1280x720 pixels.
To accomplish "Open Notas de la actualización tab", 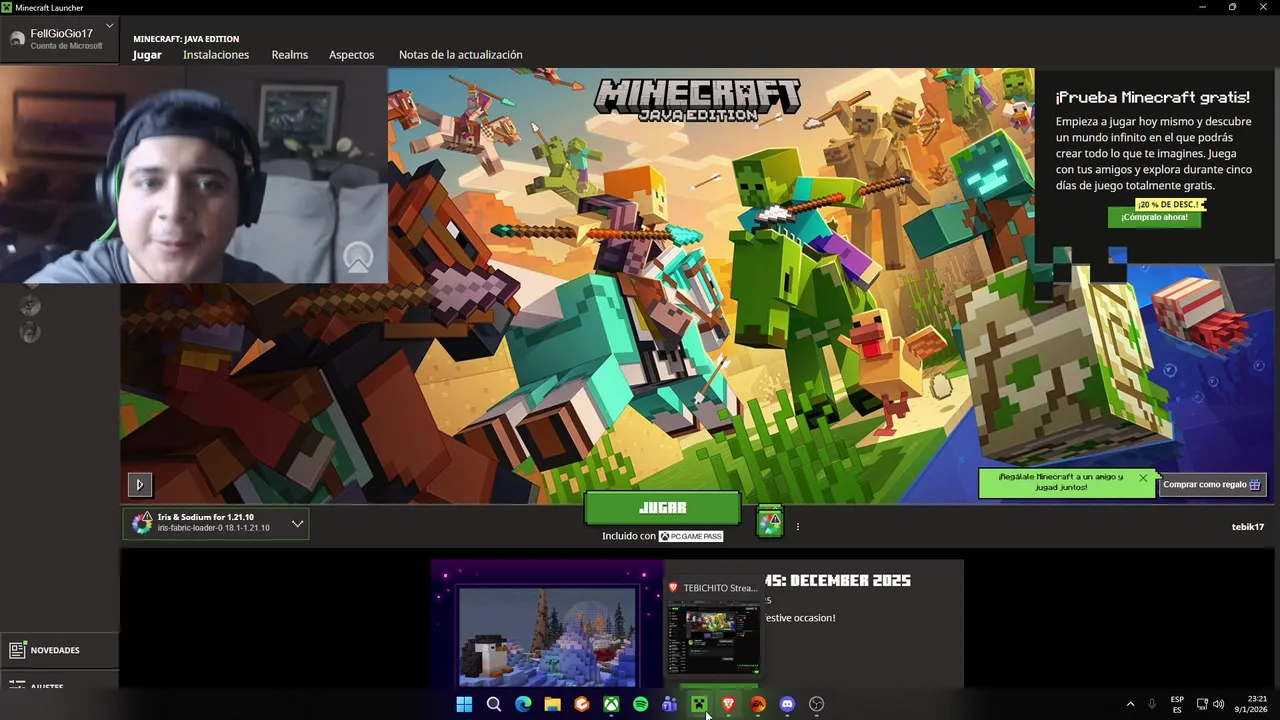I will pos(461,55).
